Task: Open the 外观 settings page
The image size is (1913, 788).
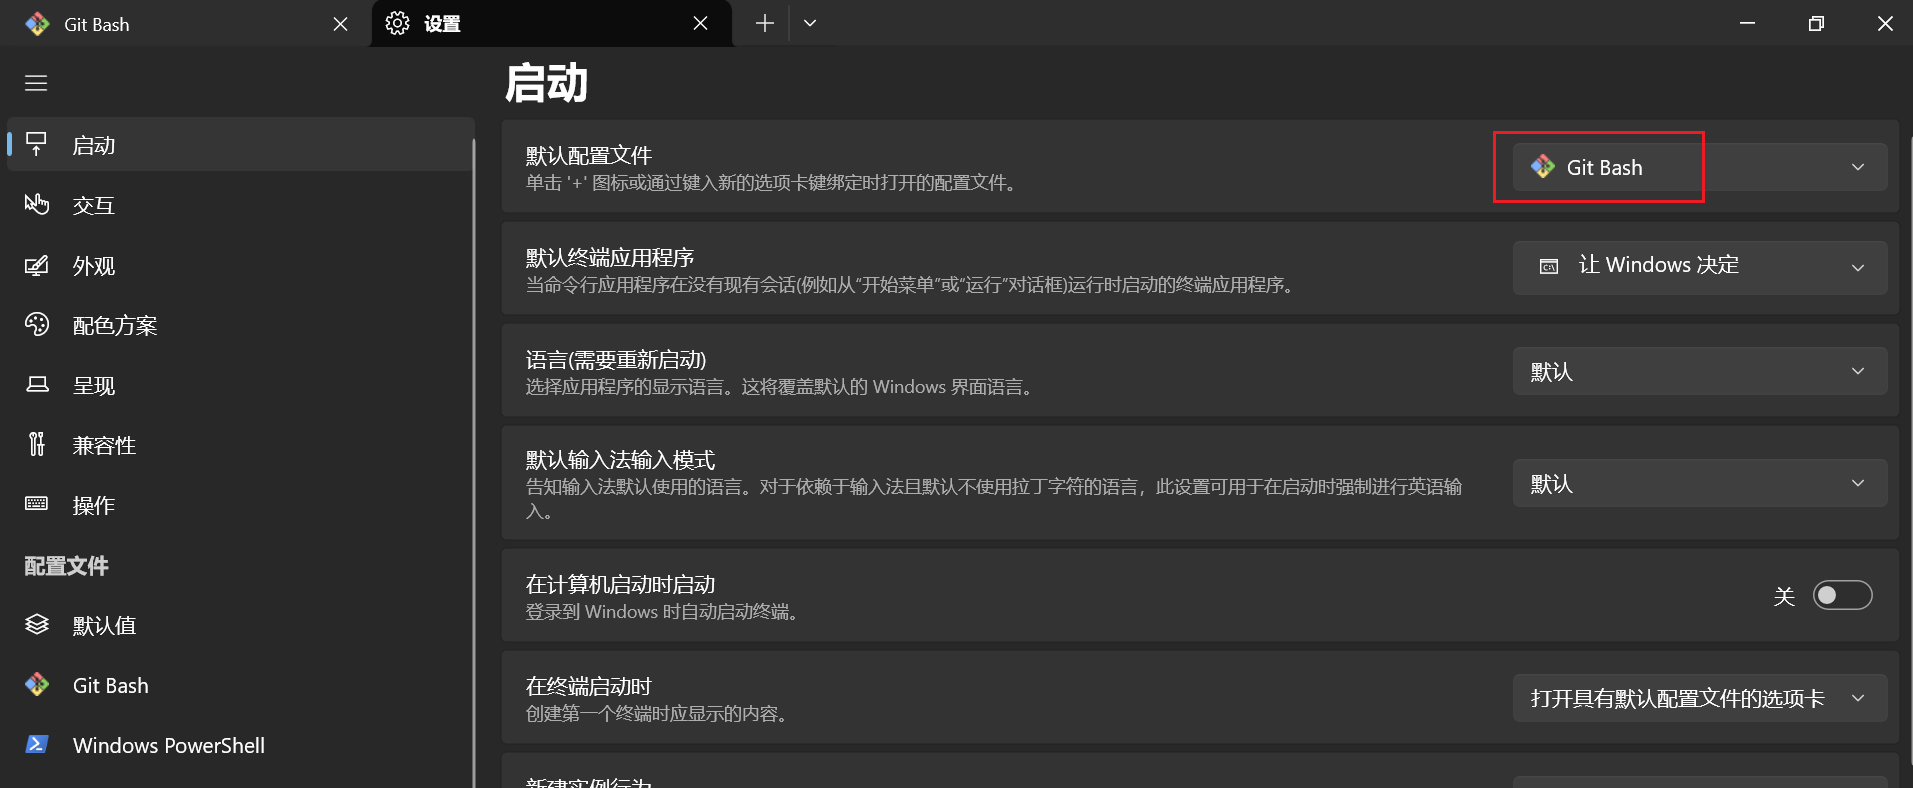Action: (x=240, y=266)
